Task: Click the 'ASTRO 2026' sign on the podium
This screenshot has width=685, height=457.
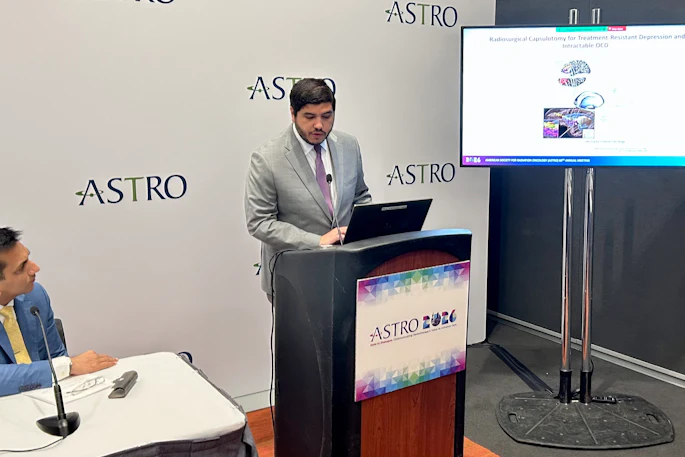Action: (412, 330)
